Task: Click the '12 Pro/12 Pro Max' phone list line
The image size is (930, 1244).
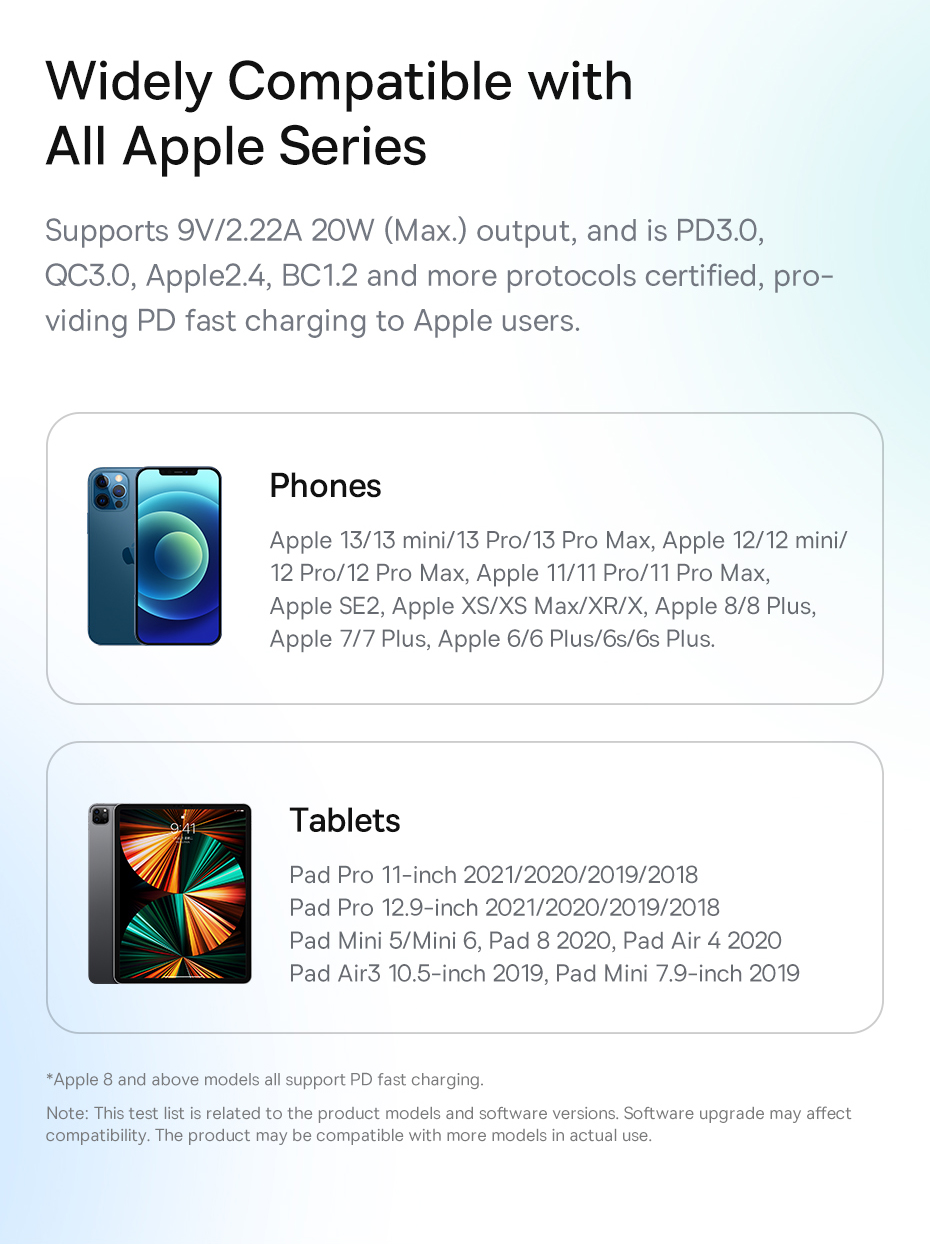Action: tap(519, 574)
